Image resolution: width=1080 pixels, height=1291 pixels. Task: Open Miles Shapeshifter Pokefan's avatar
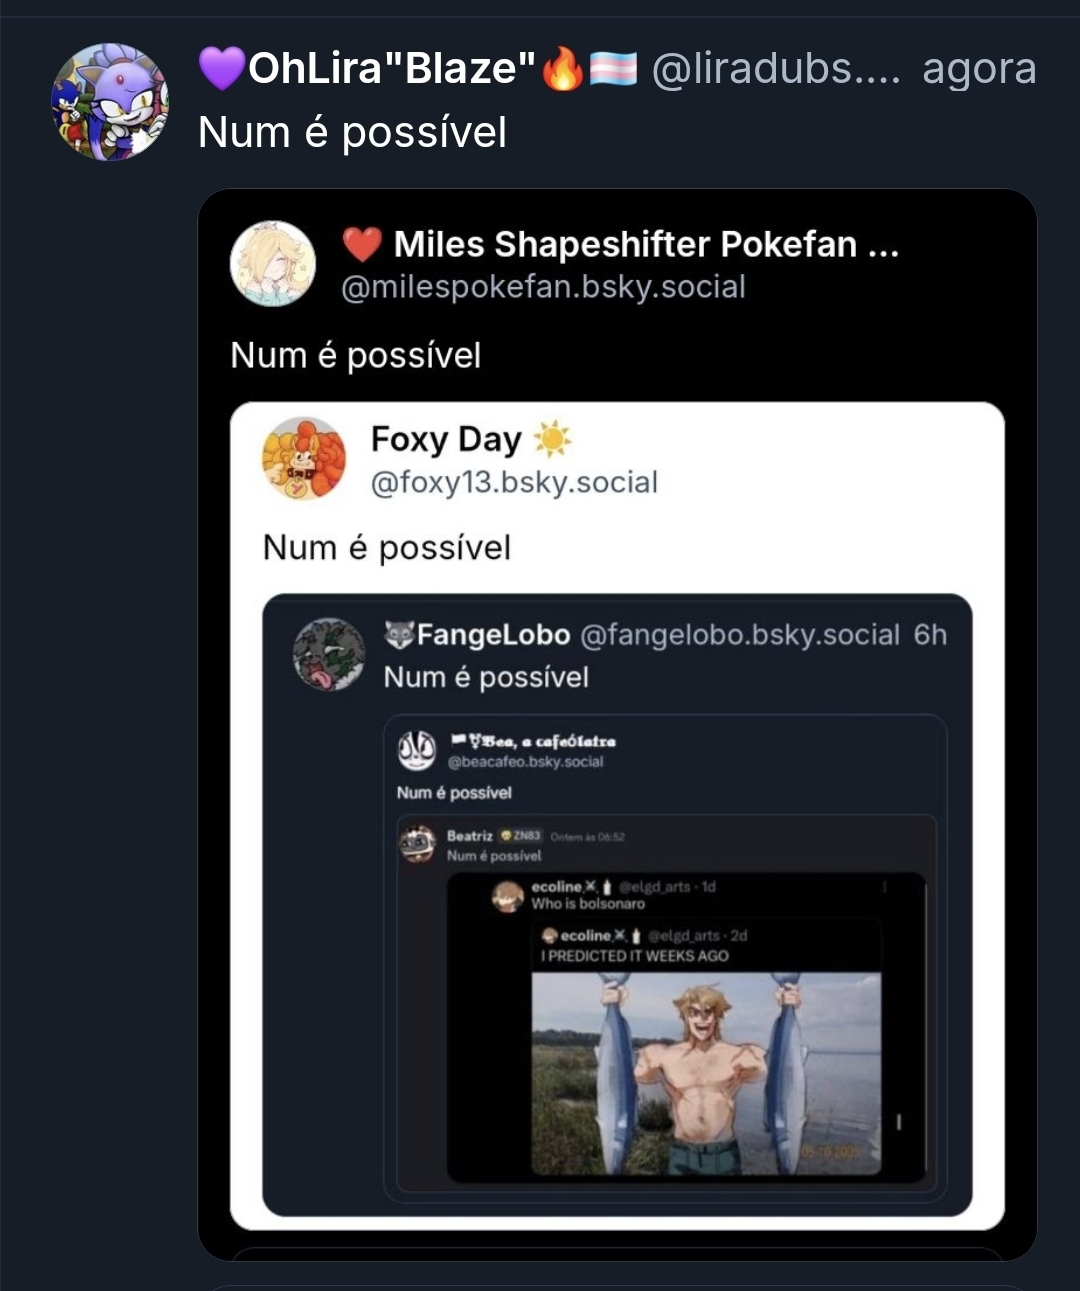coord(273,263)
